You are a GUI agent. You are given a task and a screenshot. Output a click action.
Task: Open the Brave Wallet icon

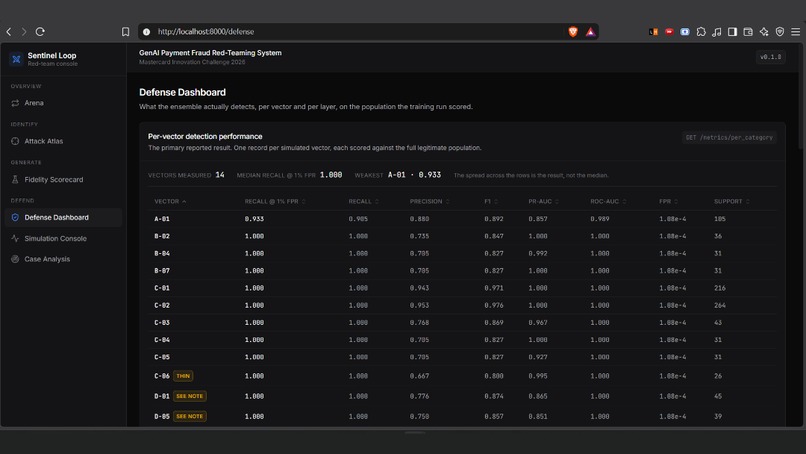(x=748, y=32)
